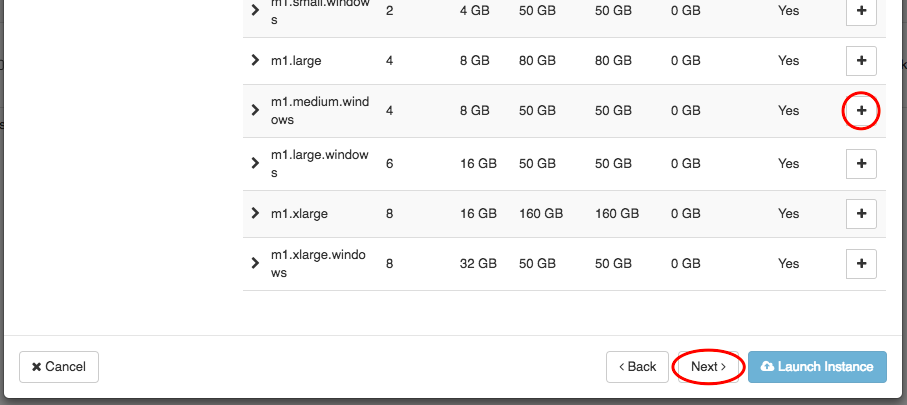Click the 32 GB RAM cell

tap(478, 264)
